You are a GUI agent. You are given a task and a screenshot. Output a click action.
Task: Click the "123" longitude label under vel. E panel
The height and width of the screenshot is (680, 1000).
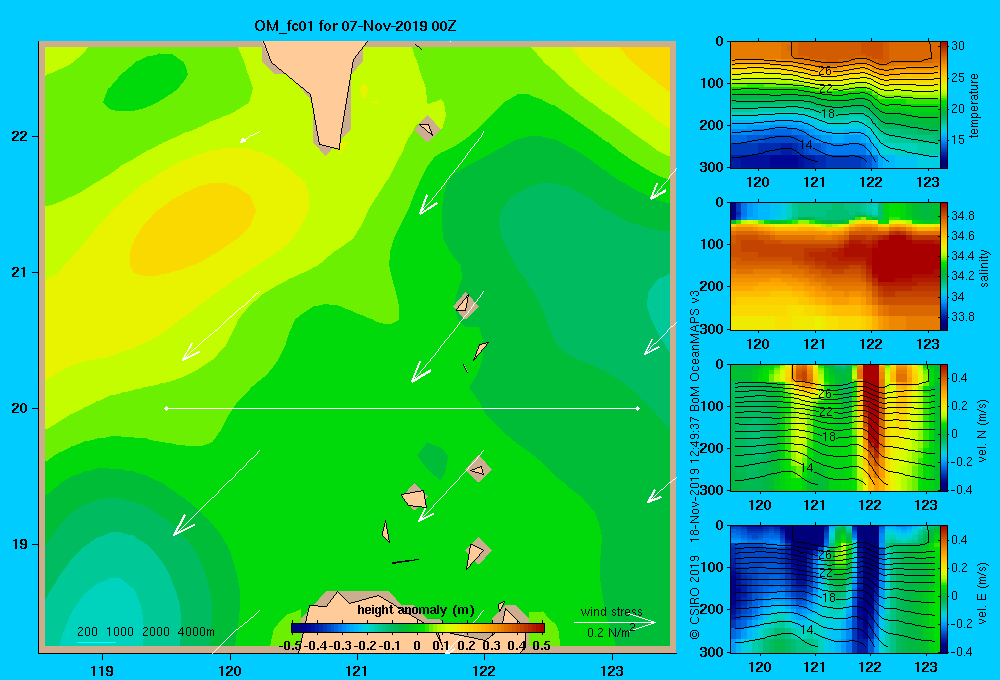point(926,667)
